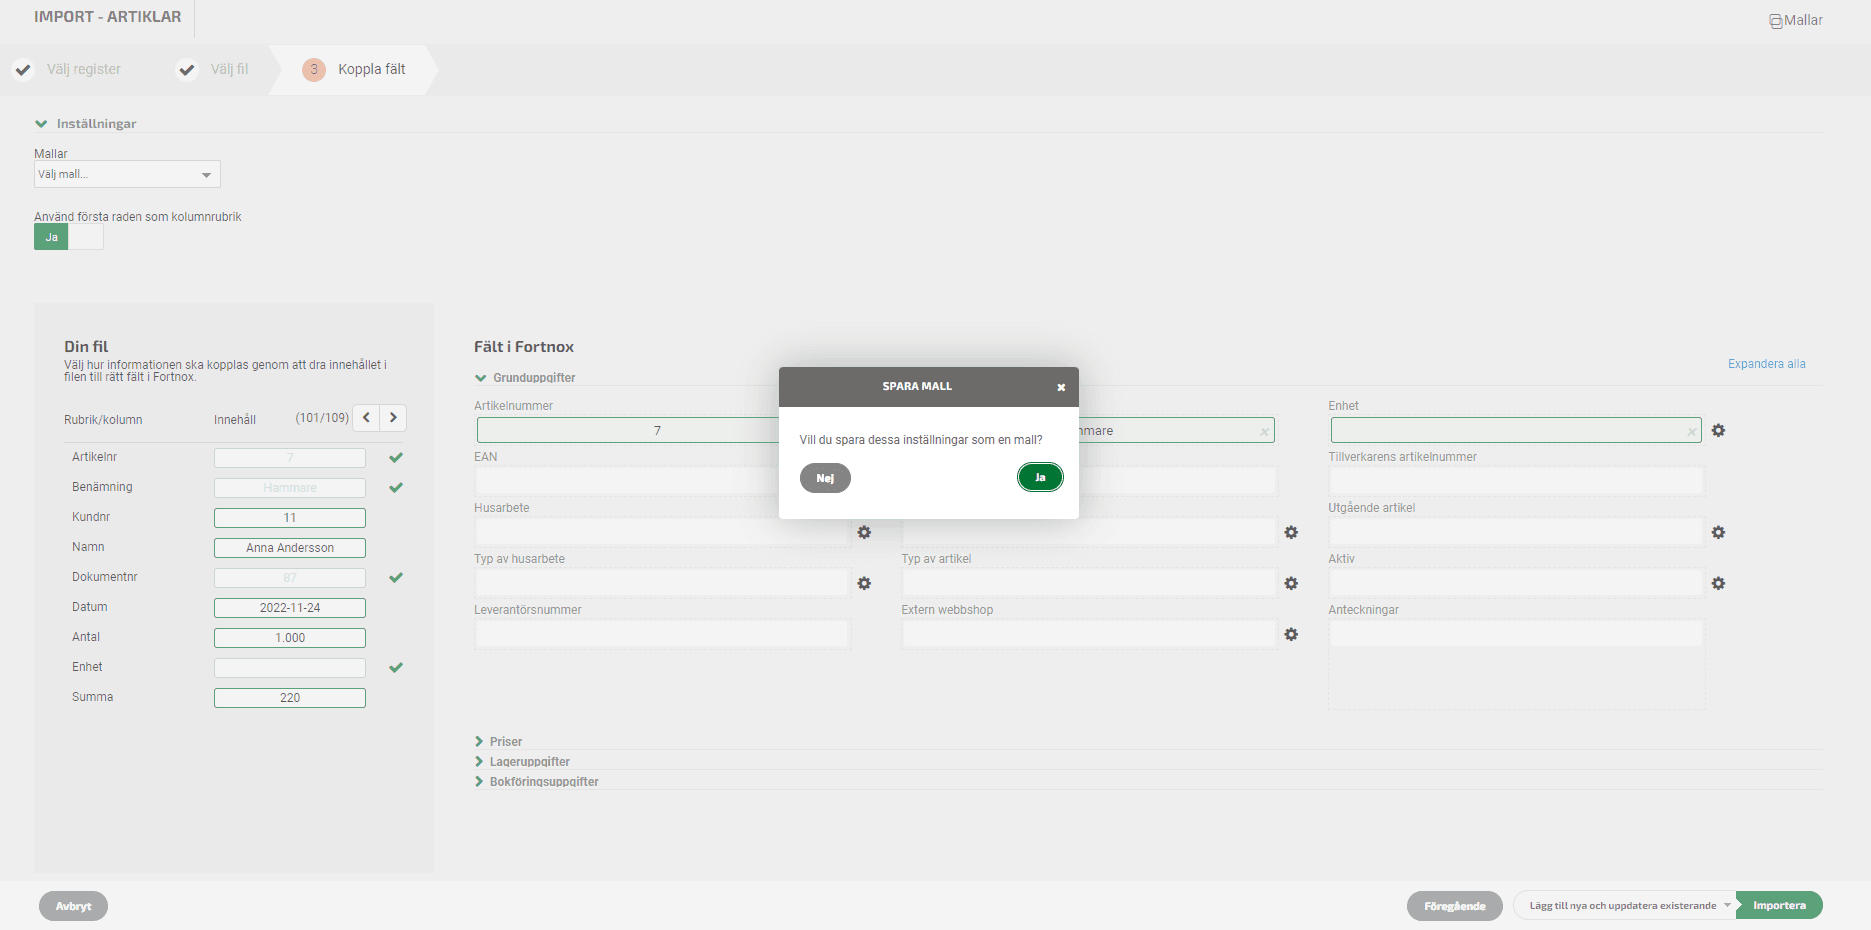Viewport: 1871px width, 930px height.
Task: Click the Anteckningar field
Action: click(x=1516, y=664)
